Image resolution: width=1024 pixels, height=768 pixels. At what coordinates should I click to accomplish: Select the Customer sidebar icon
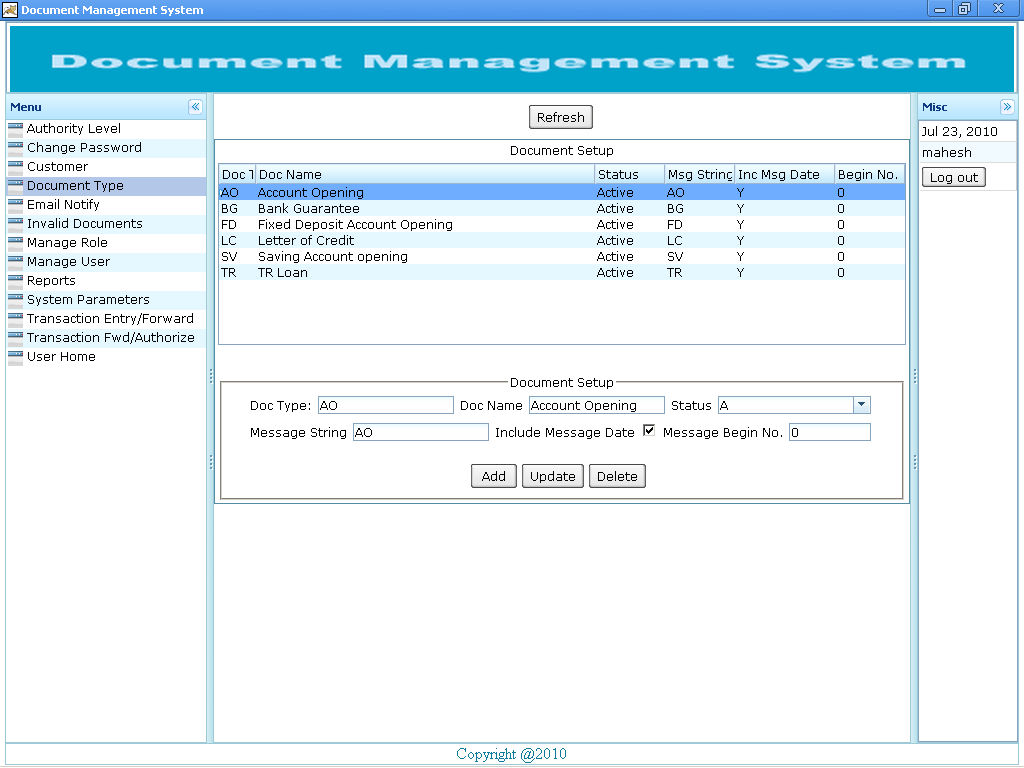(15, 166)
